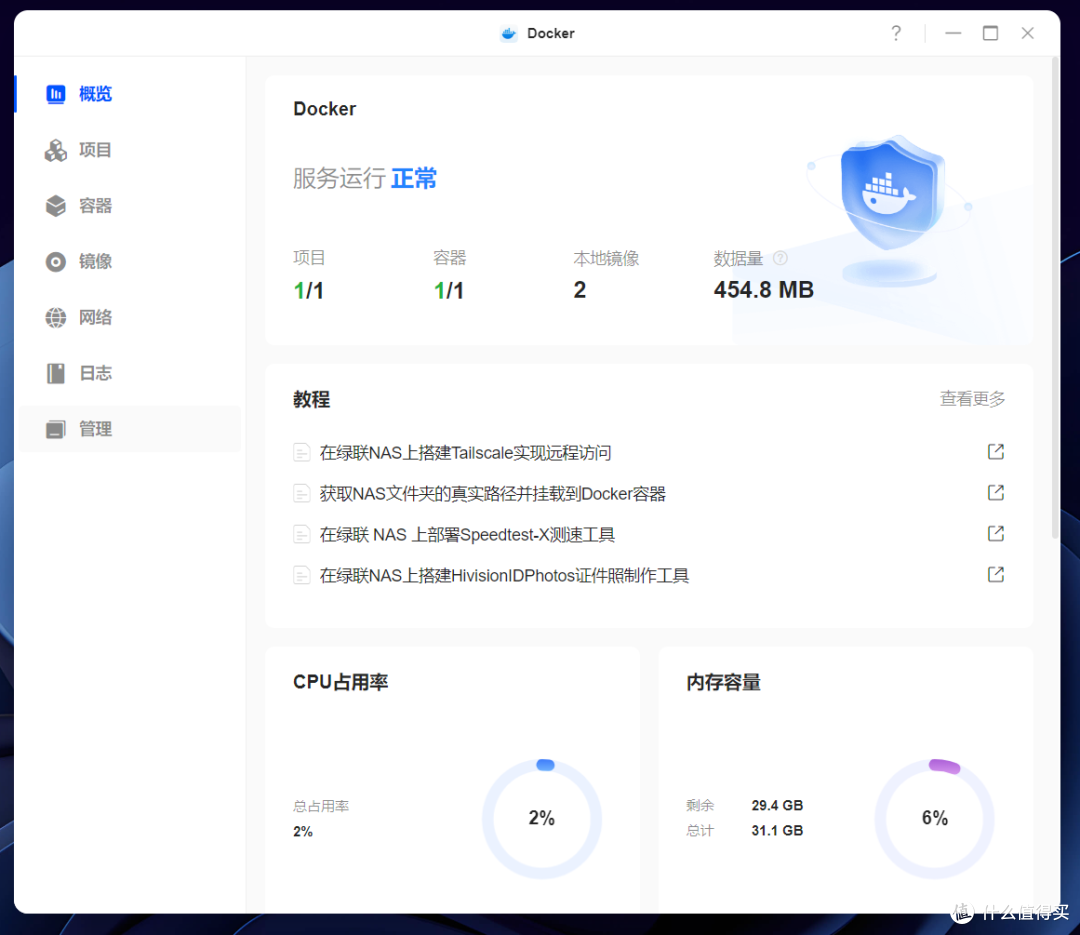
Task: Click the 概览 overview bar-chart icon
Action: (56, 94)
